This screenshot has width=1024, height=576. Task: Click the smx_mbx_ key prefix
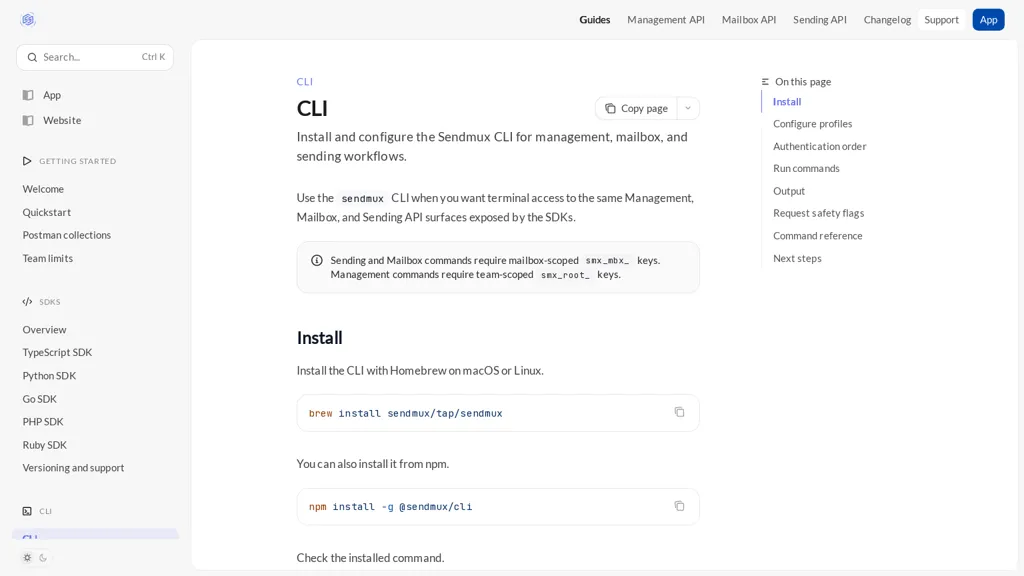tap(607, 261)
